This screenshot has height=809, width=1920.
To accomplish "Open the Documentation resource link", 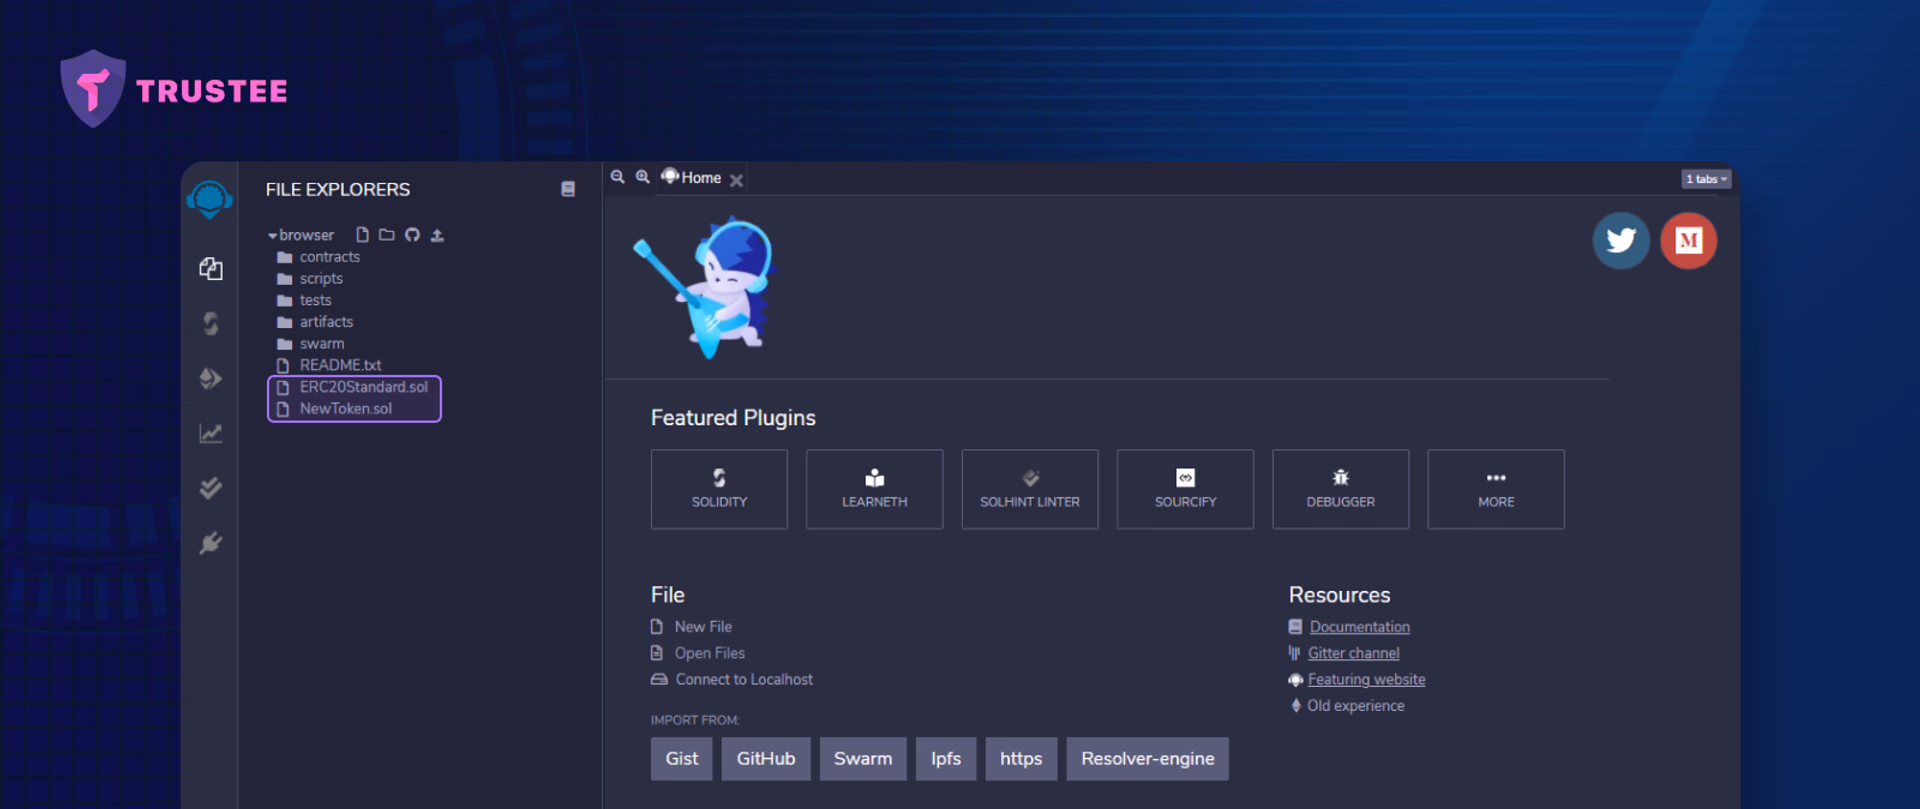I will click(1360, 627).
